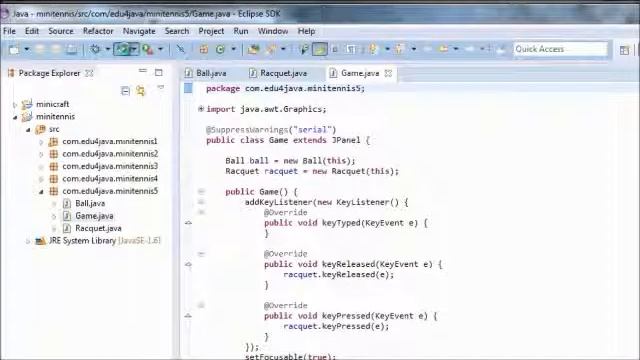The image size is (640, 360).
Task: Click the green Run button
Action: click(x=122, y=49)
